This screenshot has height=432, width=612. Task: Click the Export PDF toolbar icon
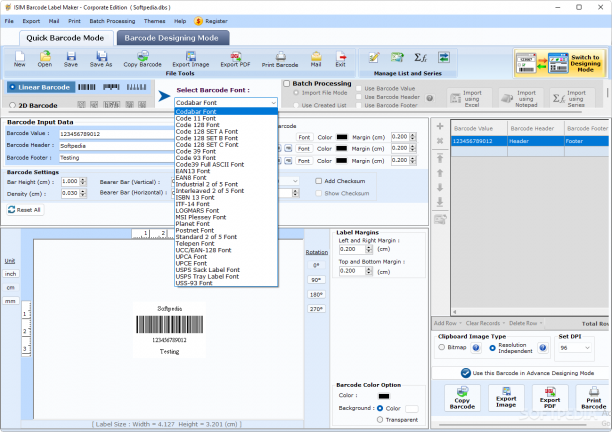(235, 59)
